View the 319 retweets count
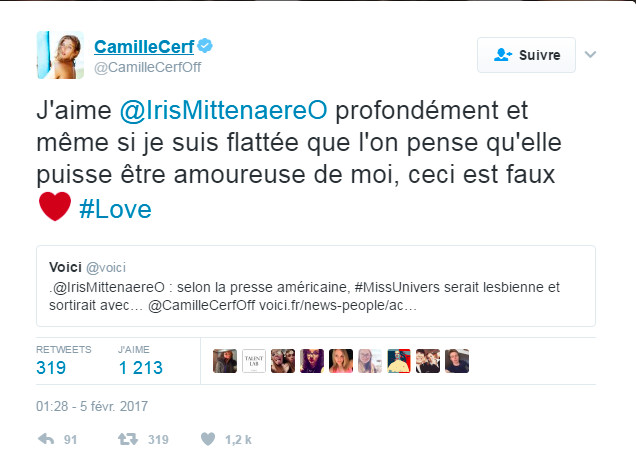The height and width of the screenshot is (457, 636). click(x=51, y=367)
